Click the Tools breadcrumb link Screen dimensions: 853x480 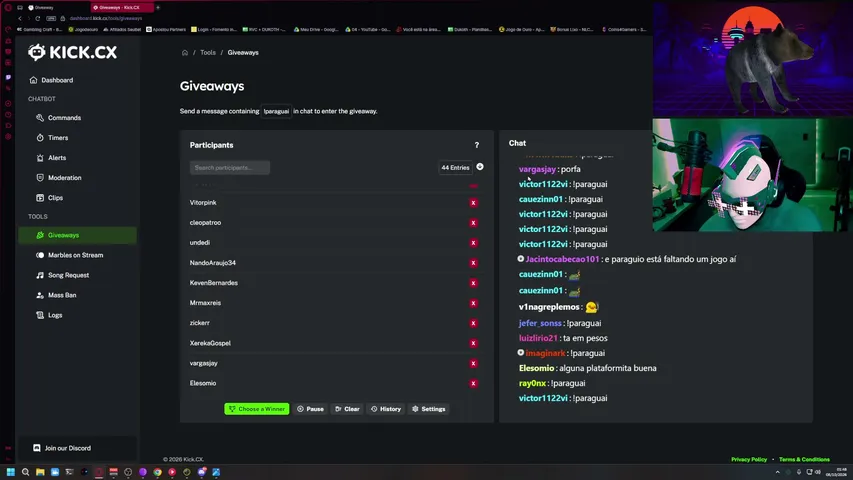click(208, 53)
